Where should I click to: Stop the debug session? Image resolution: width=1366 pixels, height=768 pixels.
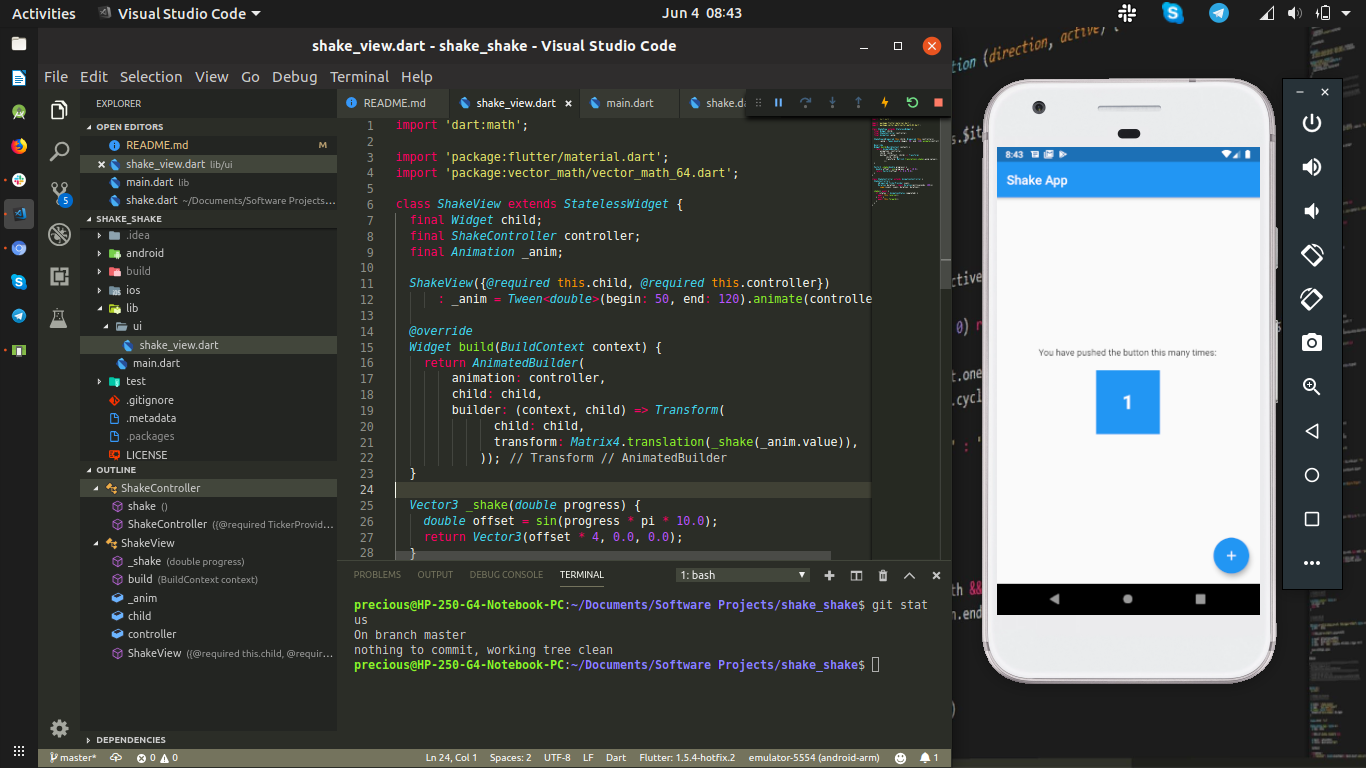point(938,102)
